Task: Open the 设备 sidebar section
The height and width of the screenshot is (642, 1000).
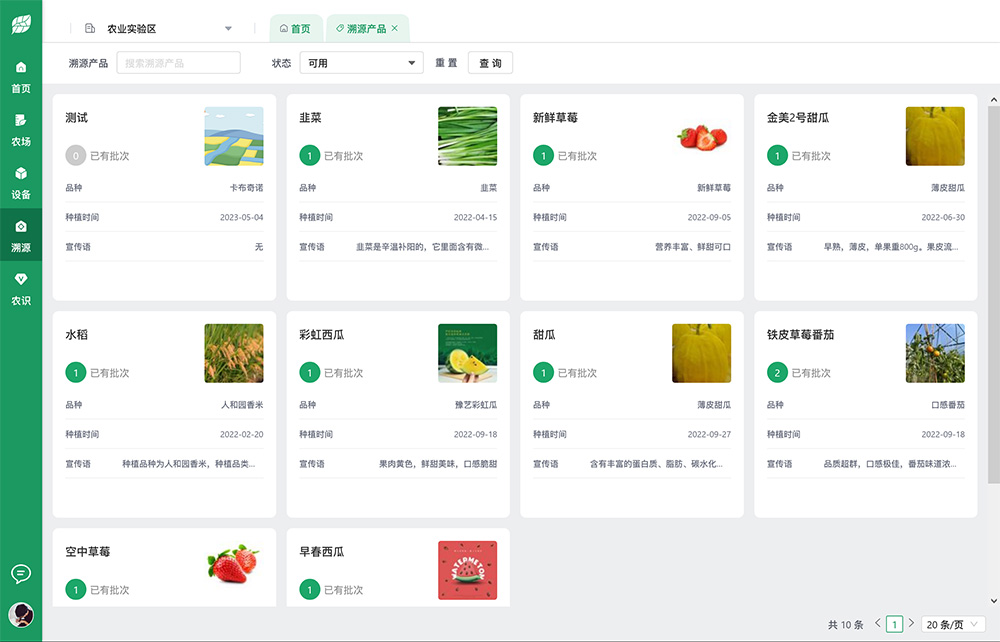Action: point(21,183)
